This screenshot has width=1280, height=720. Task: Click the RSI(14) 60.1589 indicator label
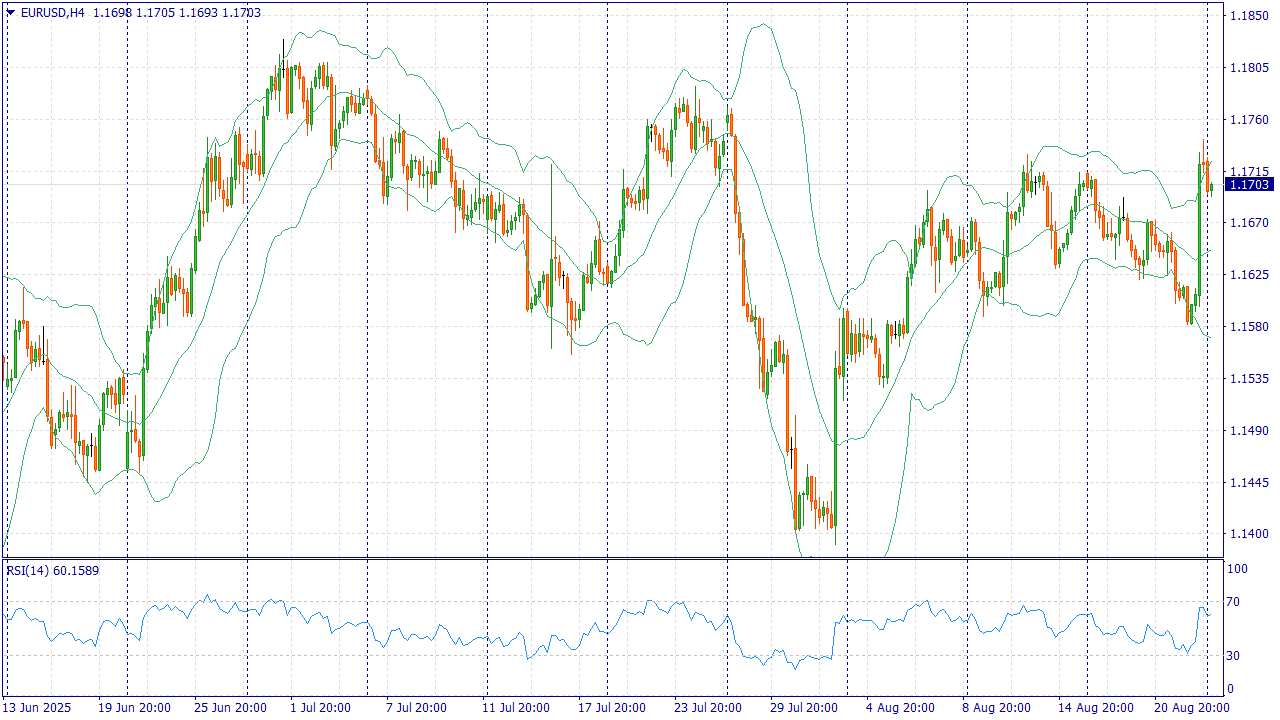tap(53, 570)
